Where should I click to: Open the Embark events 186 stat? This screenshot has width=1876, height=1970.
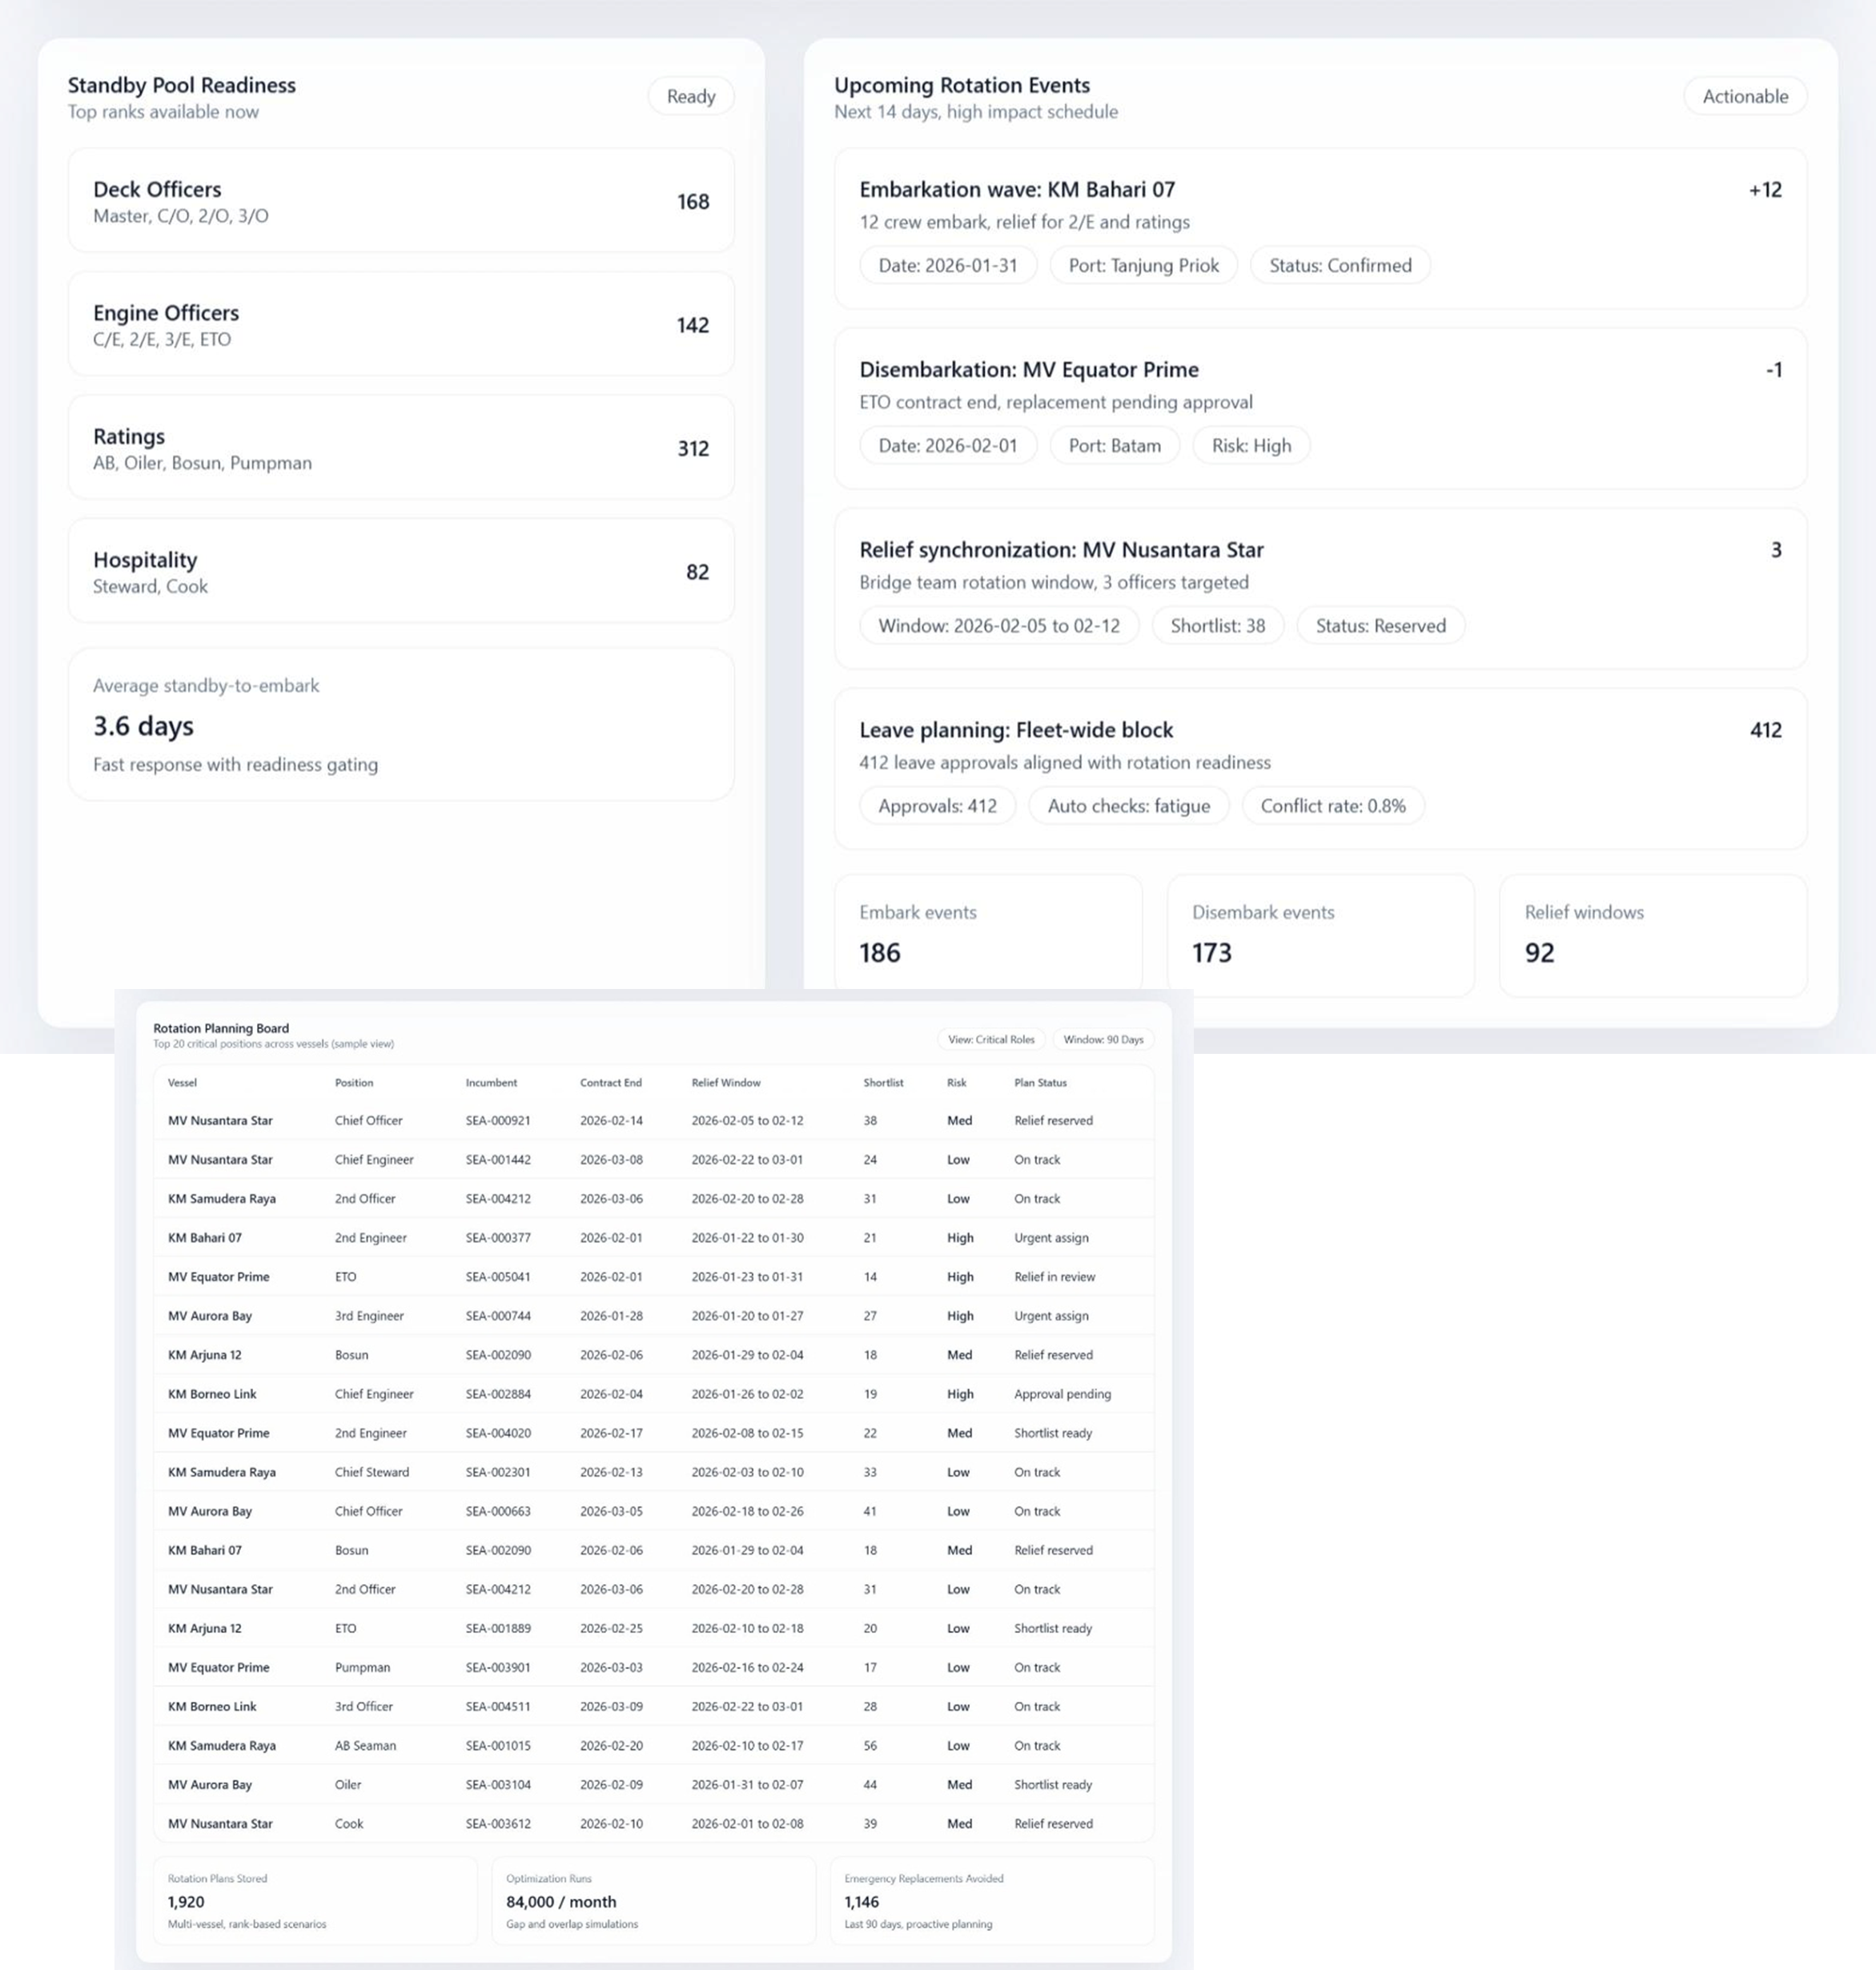pos(989,934)
